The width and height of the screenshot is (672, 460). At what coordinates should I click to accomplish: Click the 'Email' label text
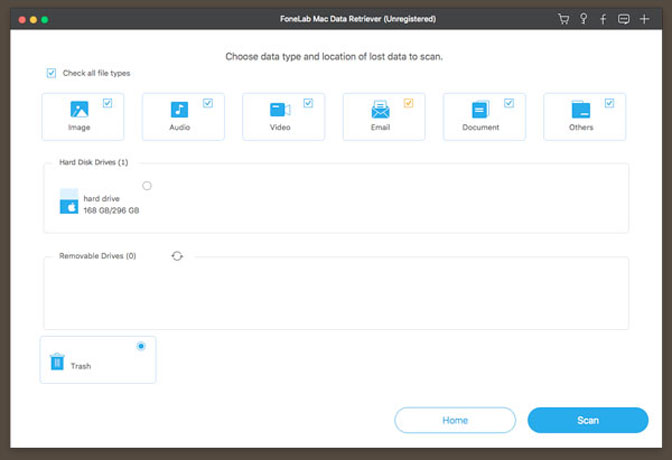click(x=380, y=127)
